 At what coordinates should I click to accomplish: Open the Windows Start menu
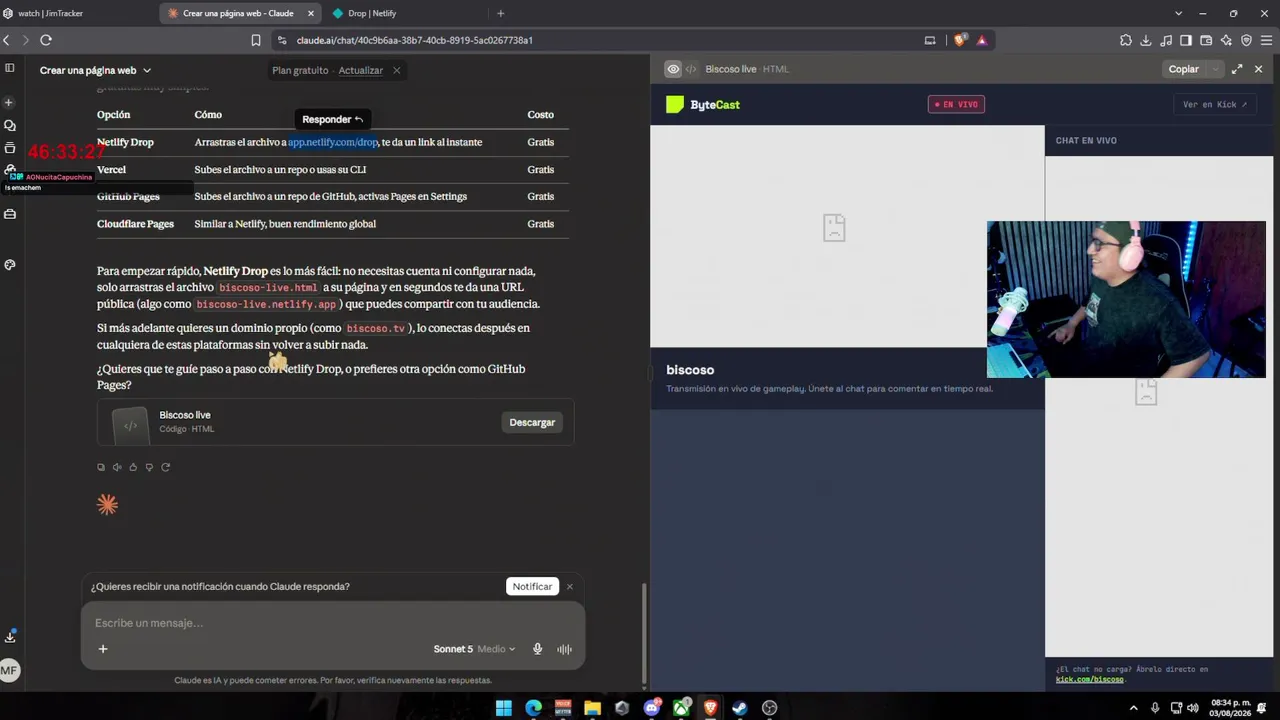click(504, 708)
